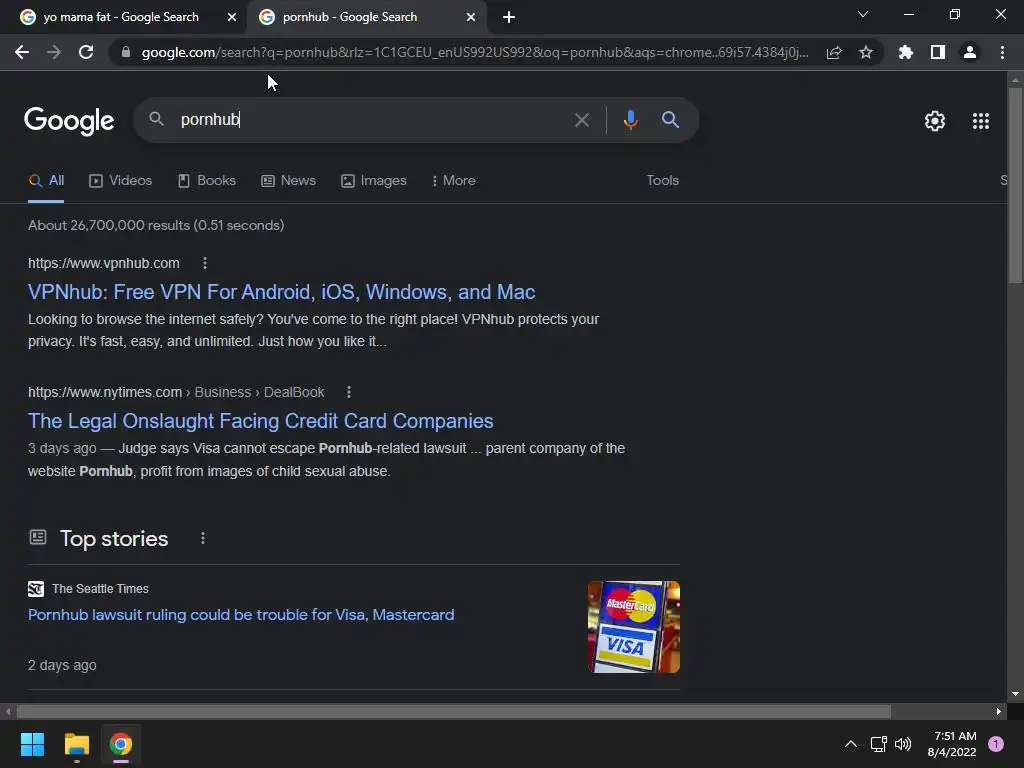
Task: Click inside the Google search input field
Action: [x=372, y=120]
